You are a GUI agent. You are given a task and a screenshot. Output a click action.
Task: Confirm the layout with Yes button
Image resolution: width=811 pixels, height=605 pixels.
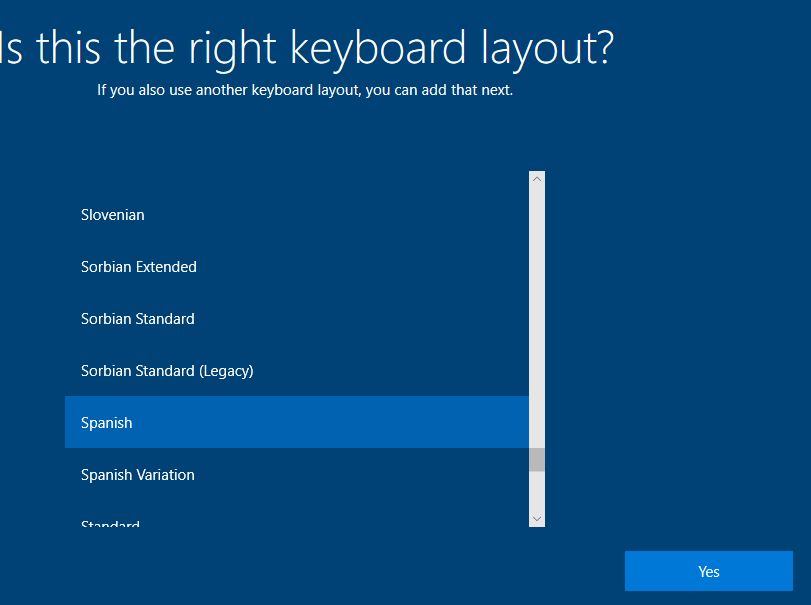click(x=709, y=572)
